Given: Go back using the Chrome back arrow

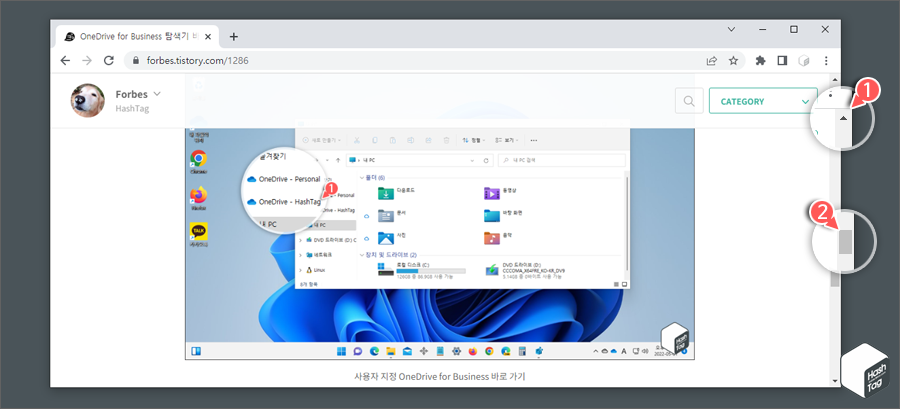Looking at the screenshot, I should coord(65,60).
